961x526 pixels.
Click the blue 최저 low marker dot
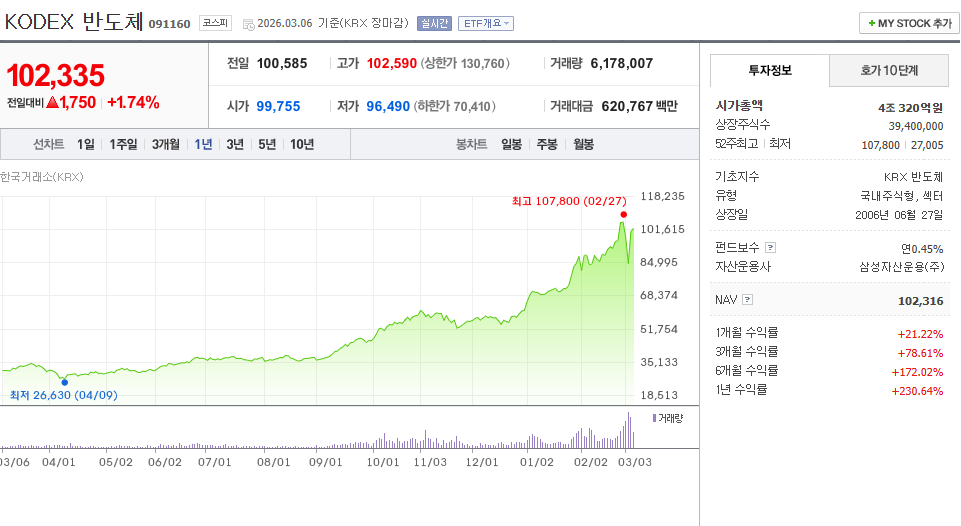[x=65, y=383]
